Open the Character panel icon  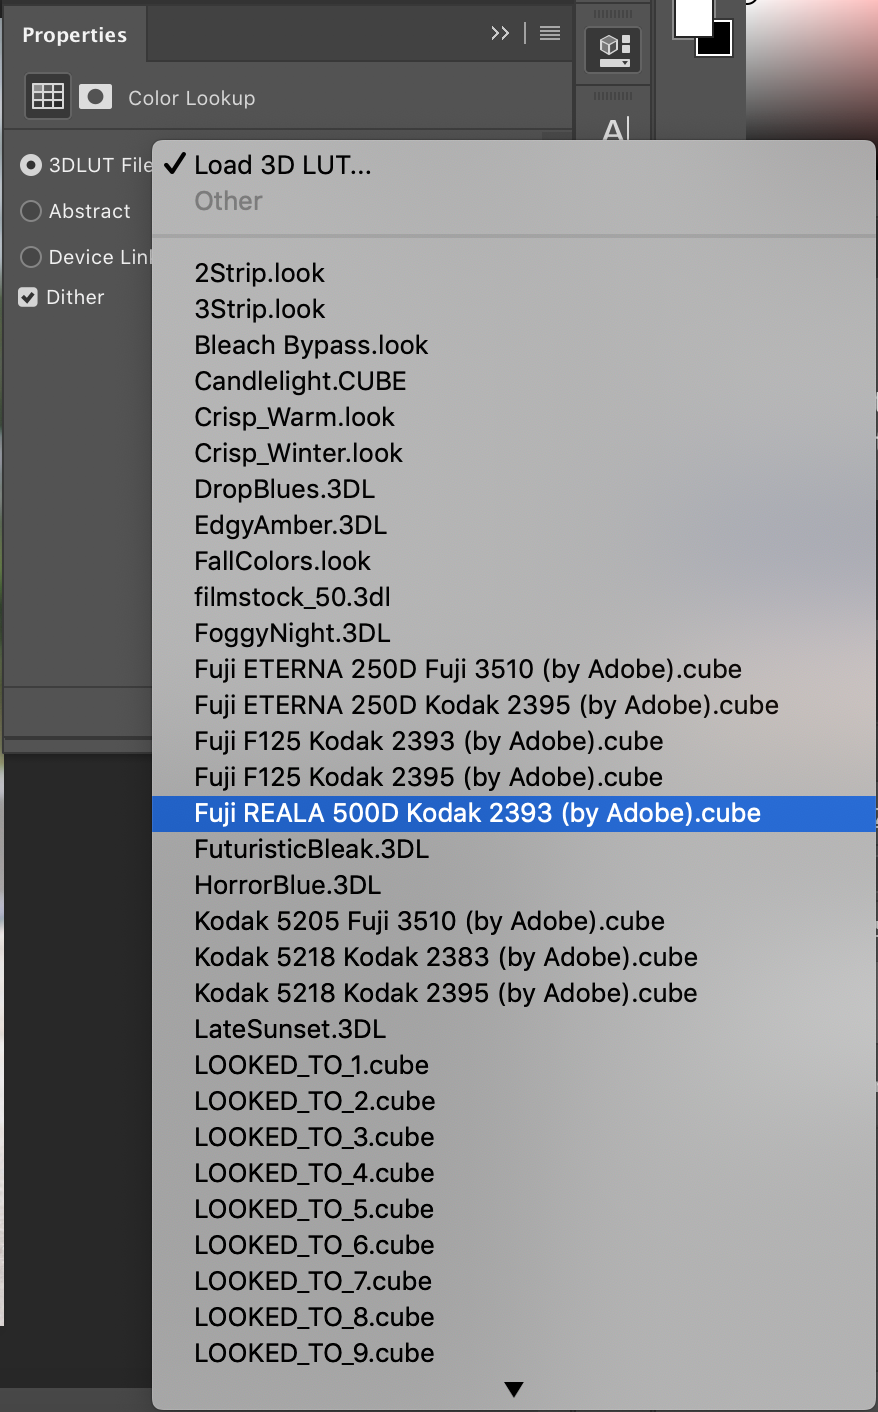tap(614, 129)
